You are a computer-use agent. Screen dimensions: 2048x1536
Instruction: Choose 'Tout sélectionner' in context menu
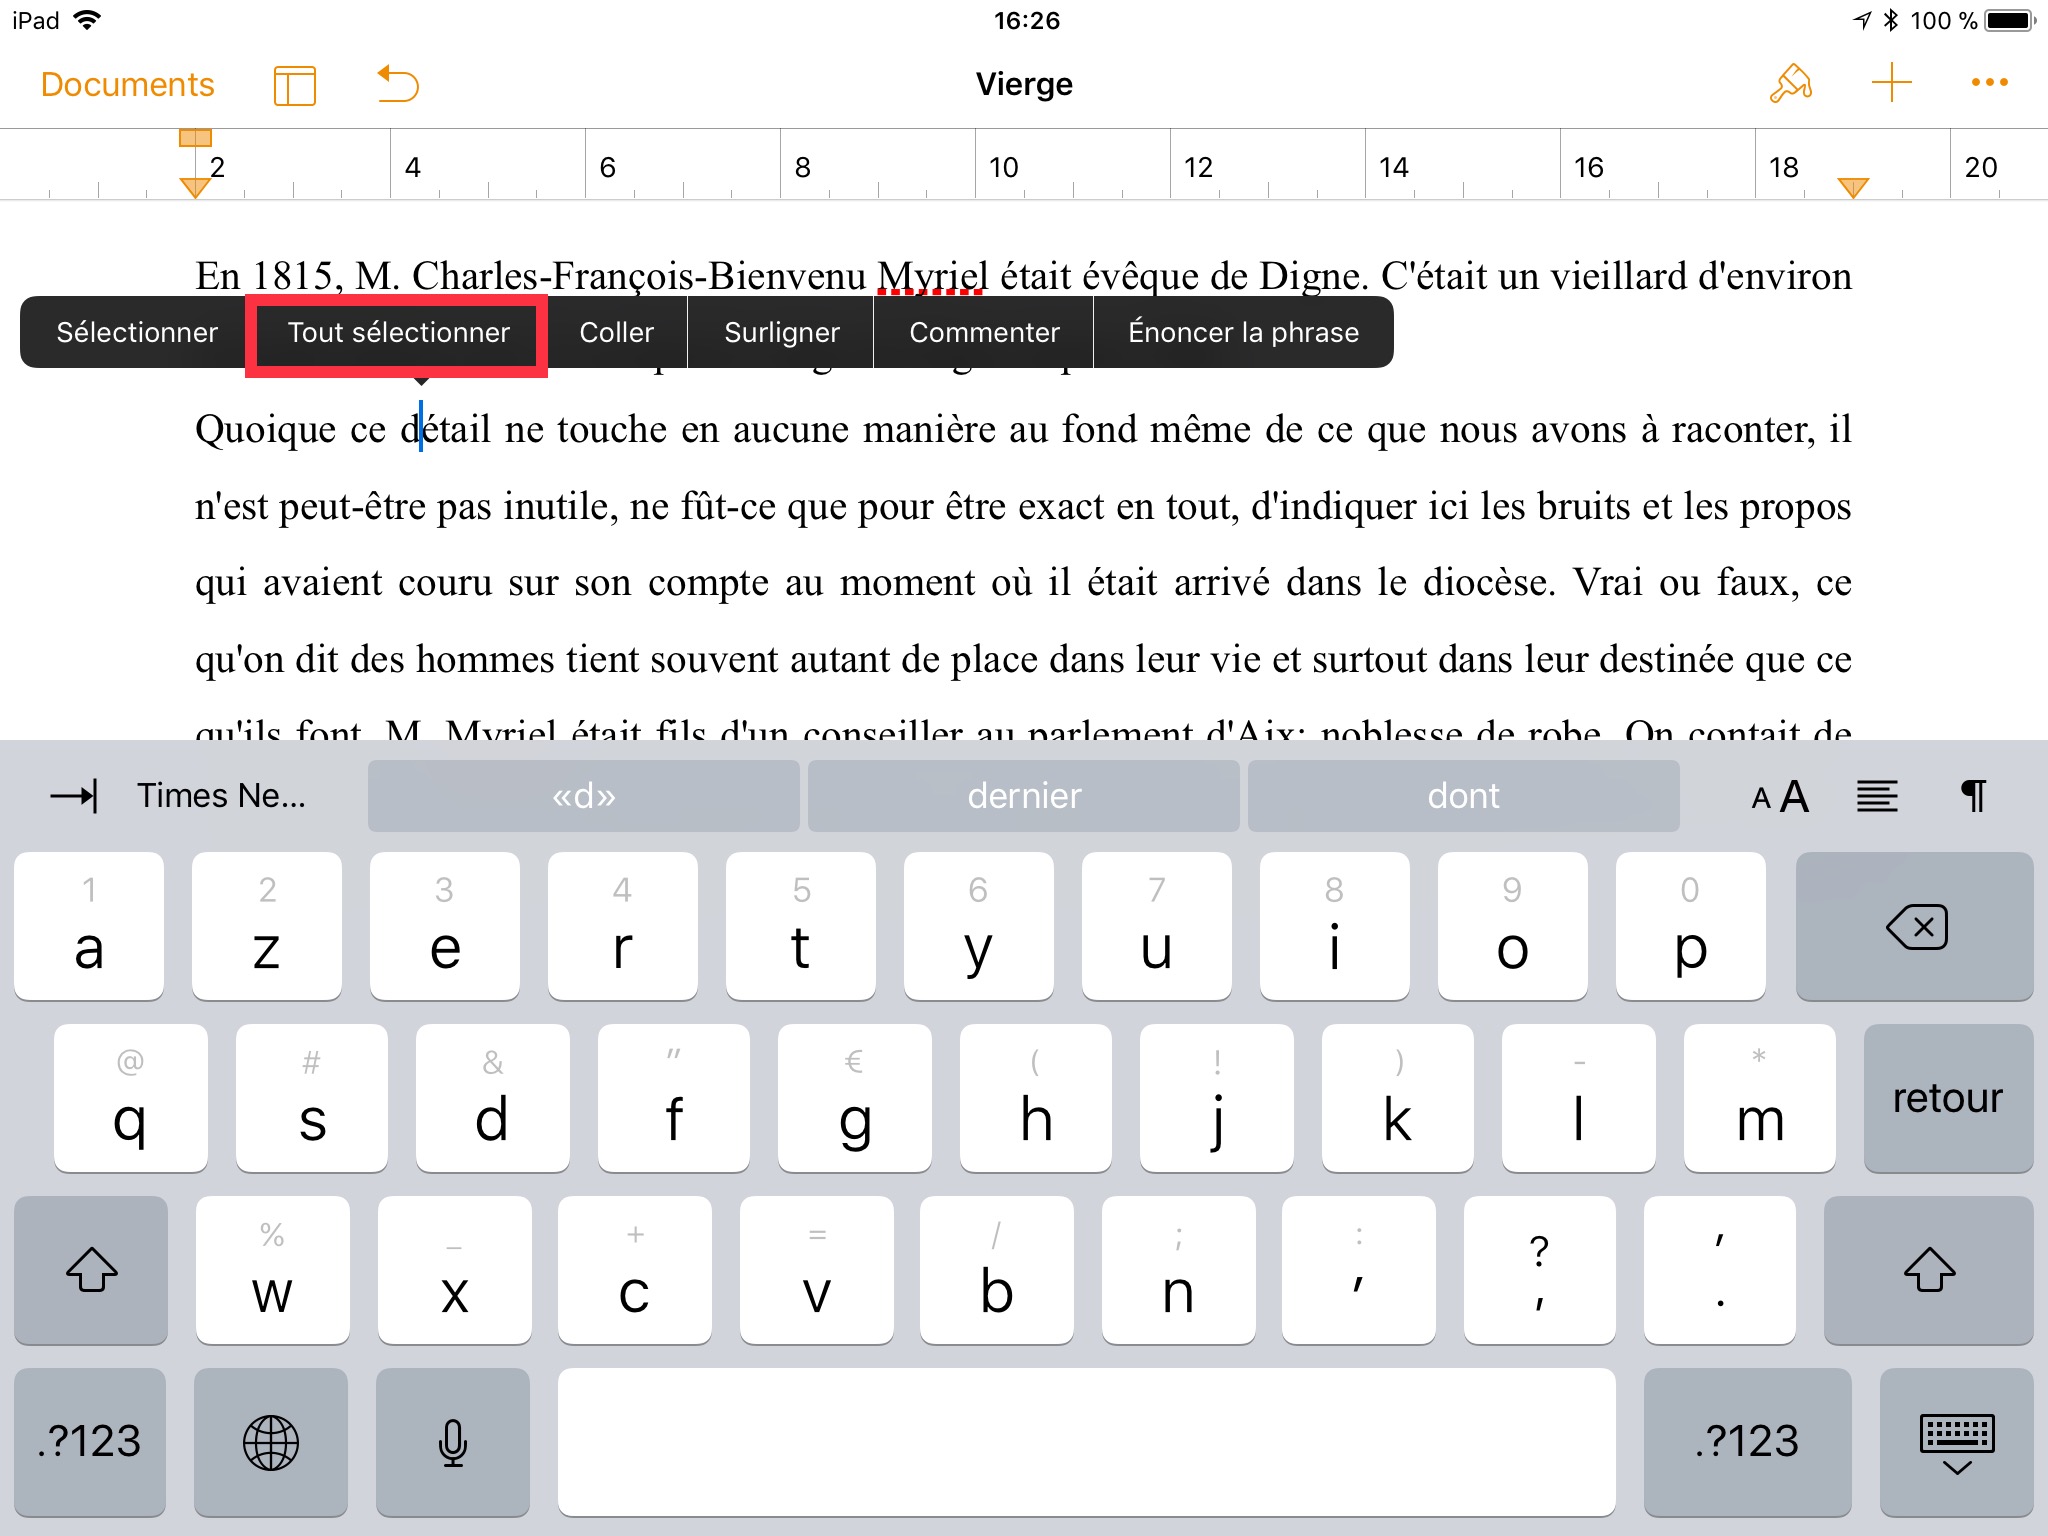pyautogui.click(x=398, y=333)
